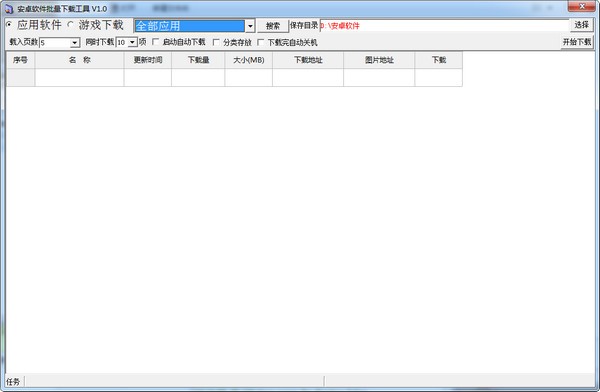Click the 下载量 column header

click(198, 60)
